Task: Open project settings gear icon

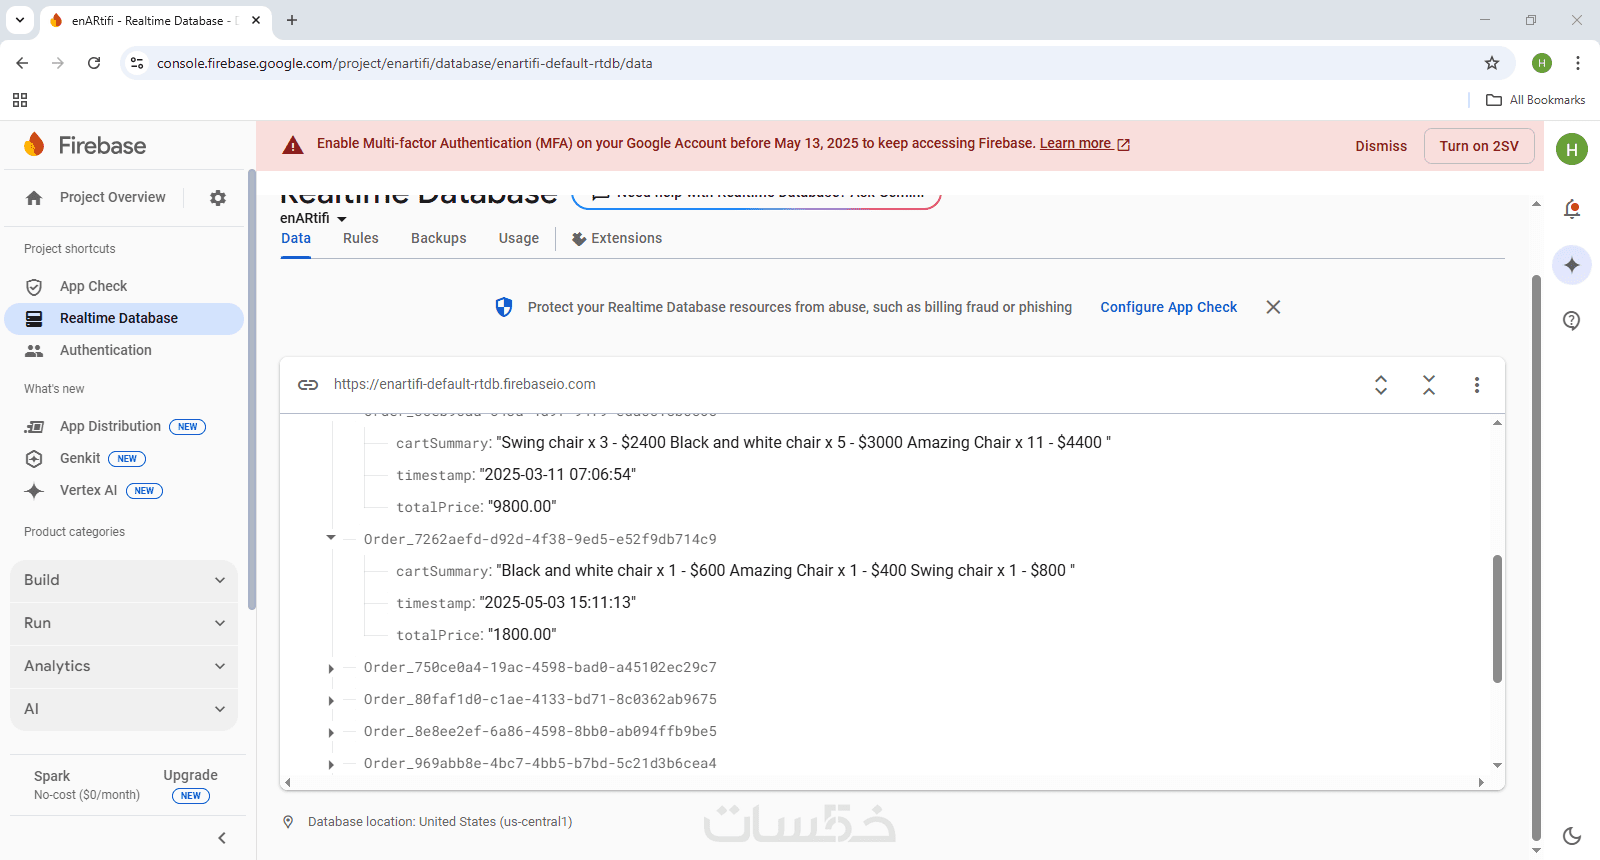Action: pos(218,198)
